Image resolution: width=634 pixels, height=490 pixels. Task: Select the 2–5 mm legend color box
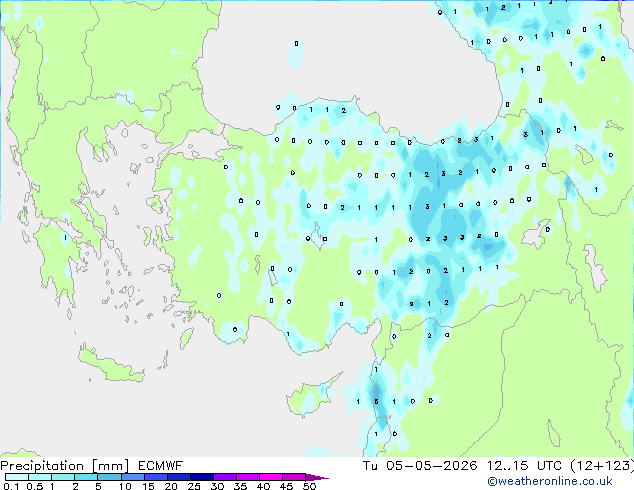pos(86,477)
